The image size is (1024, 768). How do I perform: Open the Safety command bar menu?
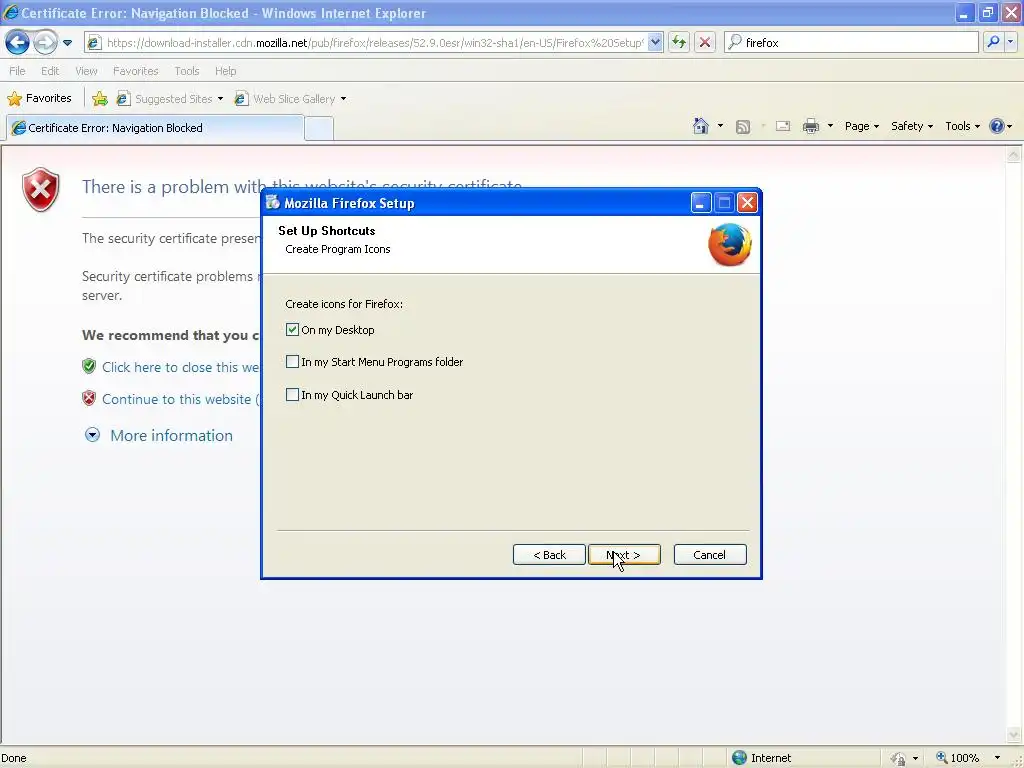912,126
